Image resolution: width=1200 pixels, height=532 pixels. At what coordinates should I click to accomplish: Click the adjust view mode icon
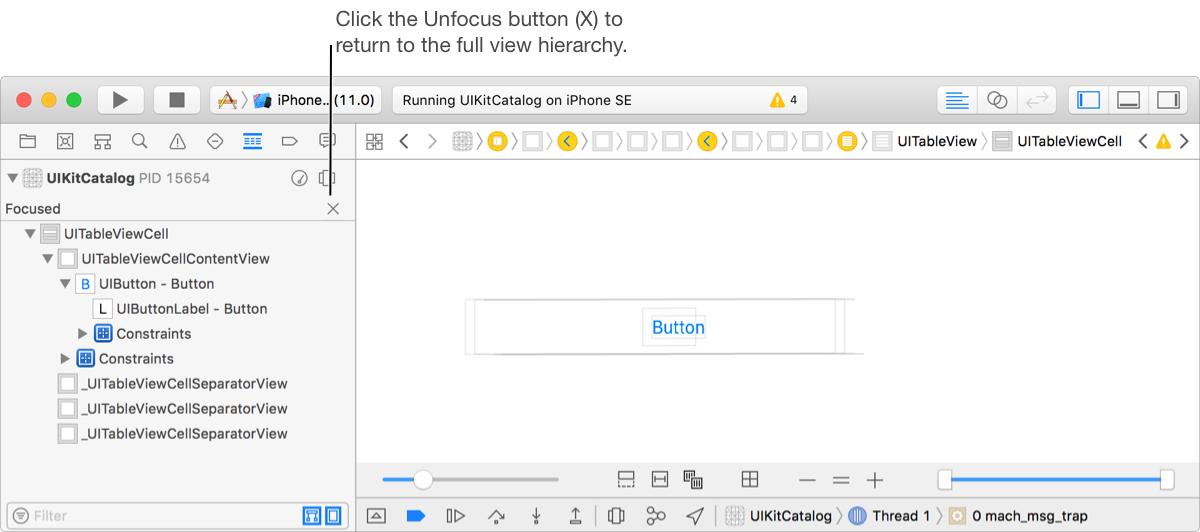click(x=693, y=480)
